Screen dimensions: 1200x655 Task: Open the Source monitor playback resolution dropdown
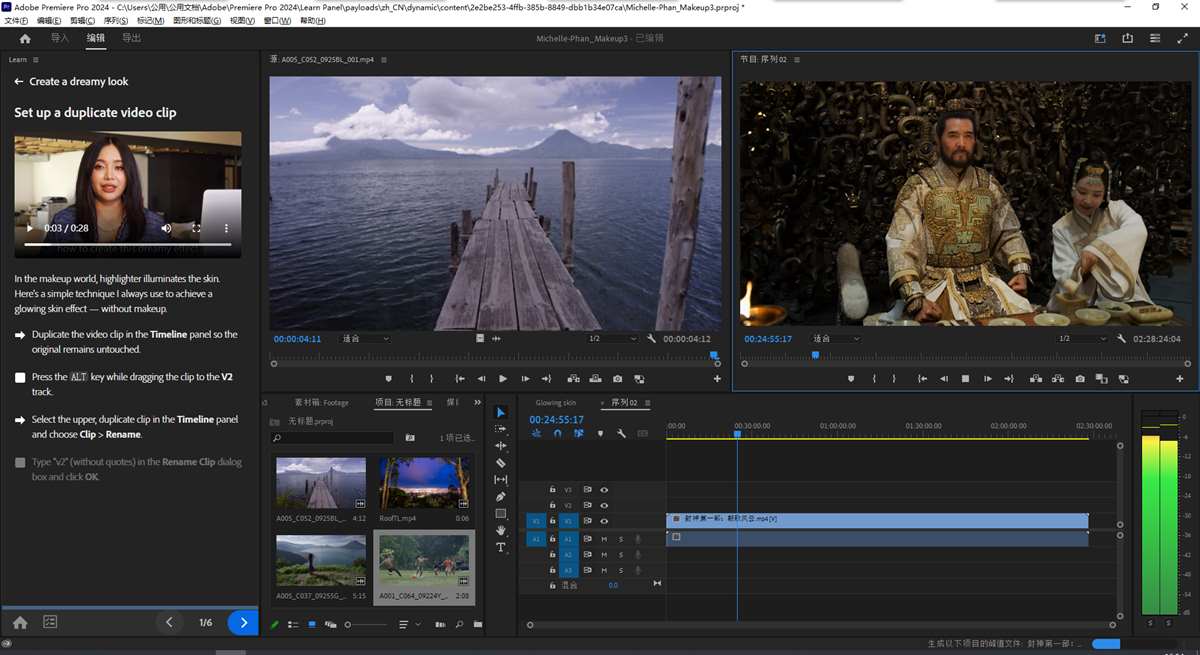click(612, 339)
